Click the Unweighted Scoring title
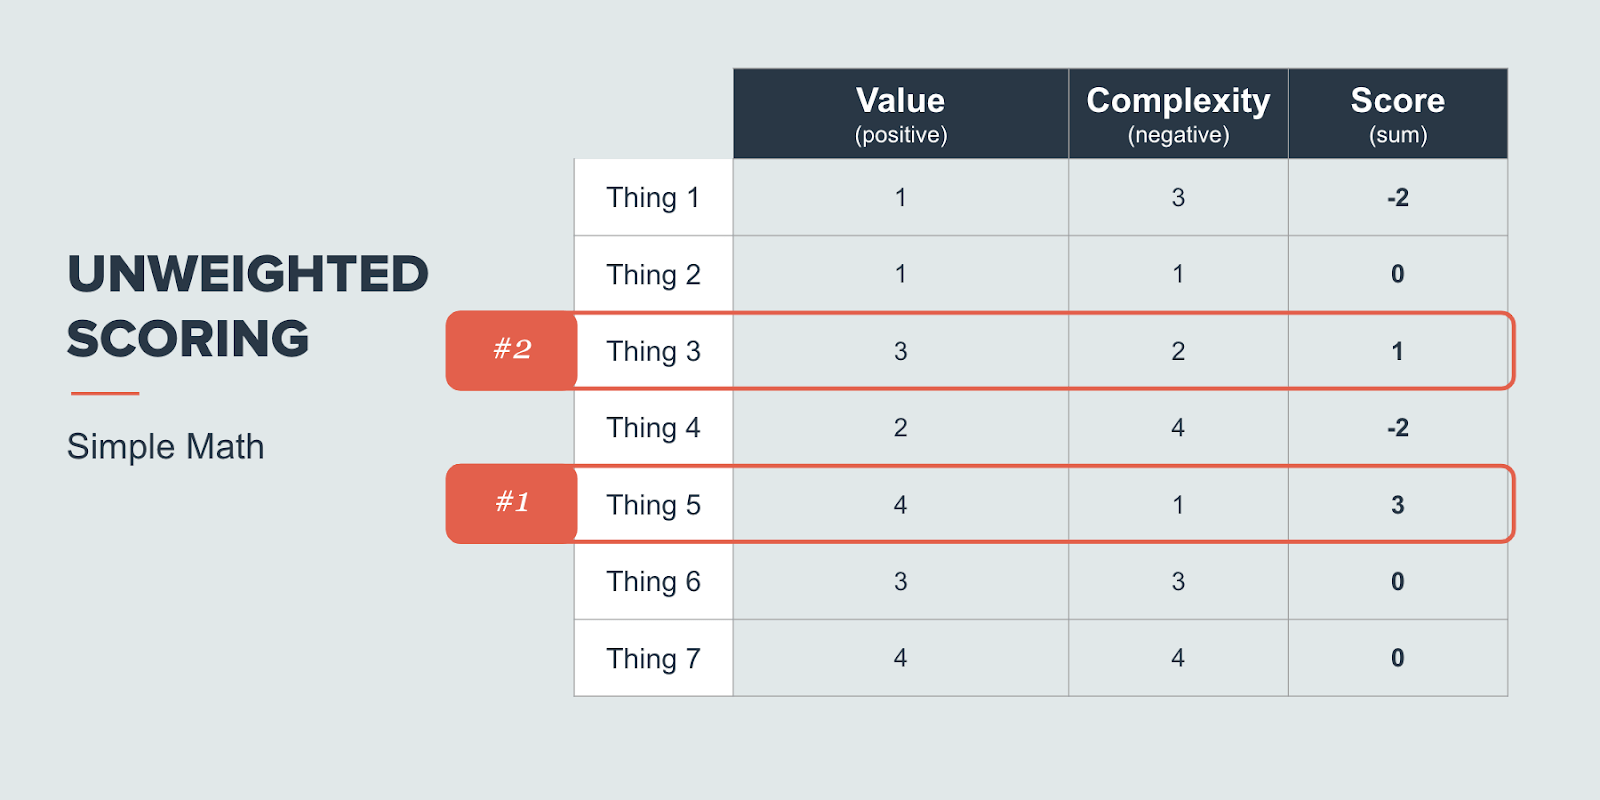Viewport: 1600px width, 800px height. point(248,306)
